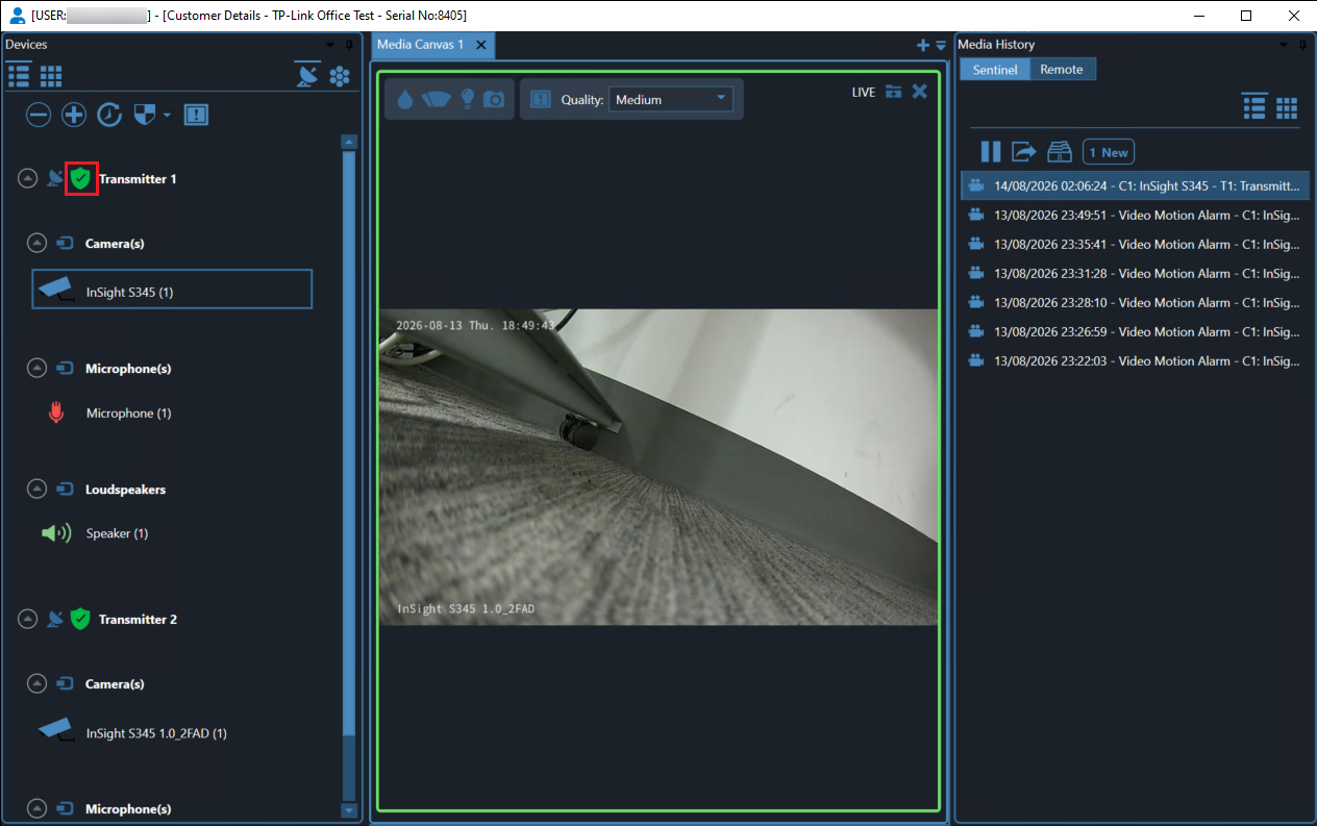The height and width of the screenshot is (826, 1317).
Task: Toggle the red Microphone (1) icon
Action: [56, 412]
